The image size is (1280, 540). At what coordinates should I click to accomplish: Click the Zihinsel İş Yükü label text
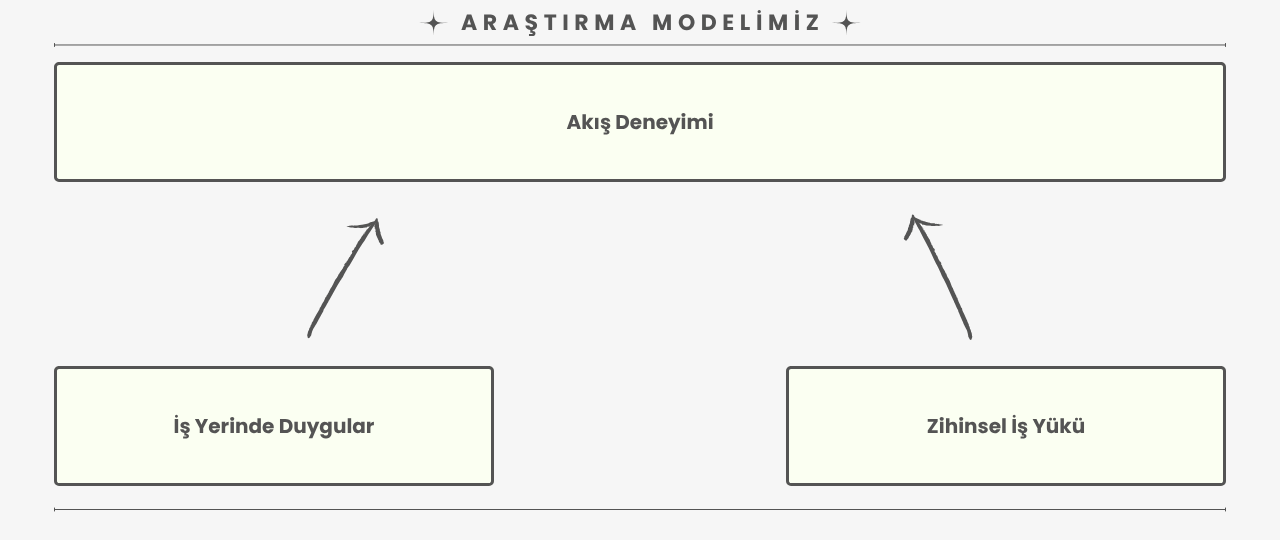pos(1006,426)
